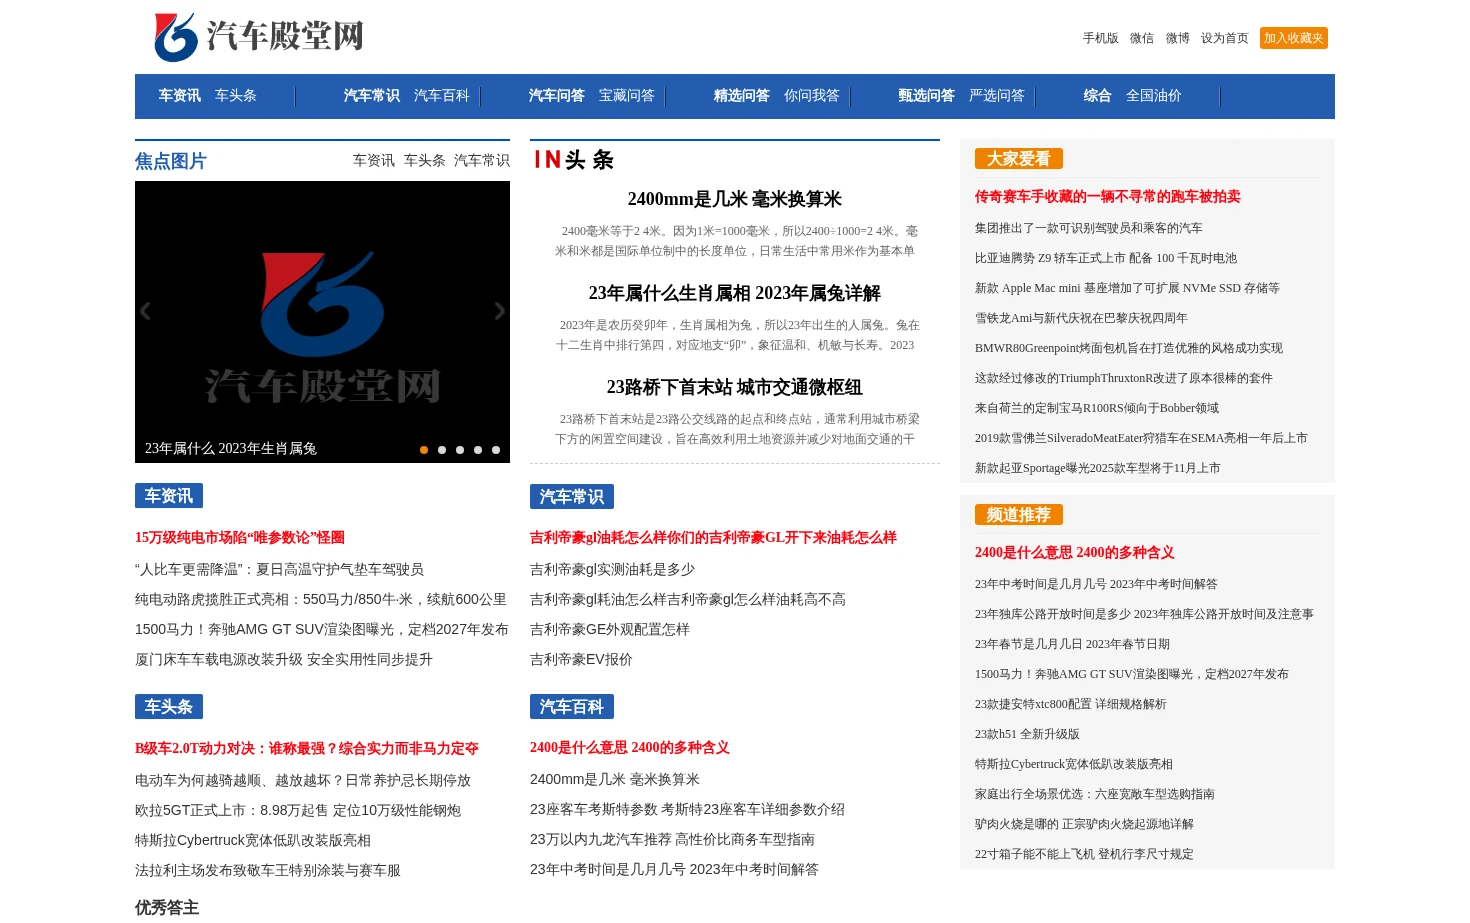The height and width of the screenshot is (923, 1470).
Task: Select the second carousel dot
Action: 442,450
